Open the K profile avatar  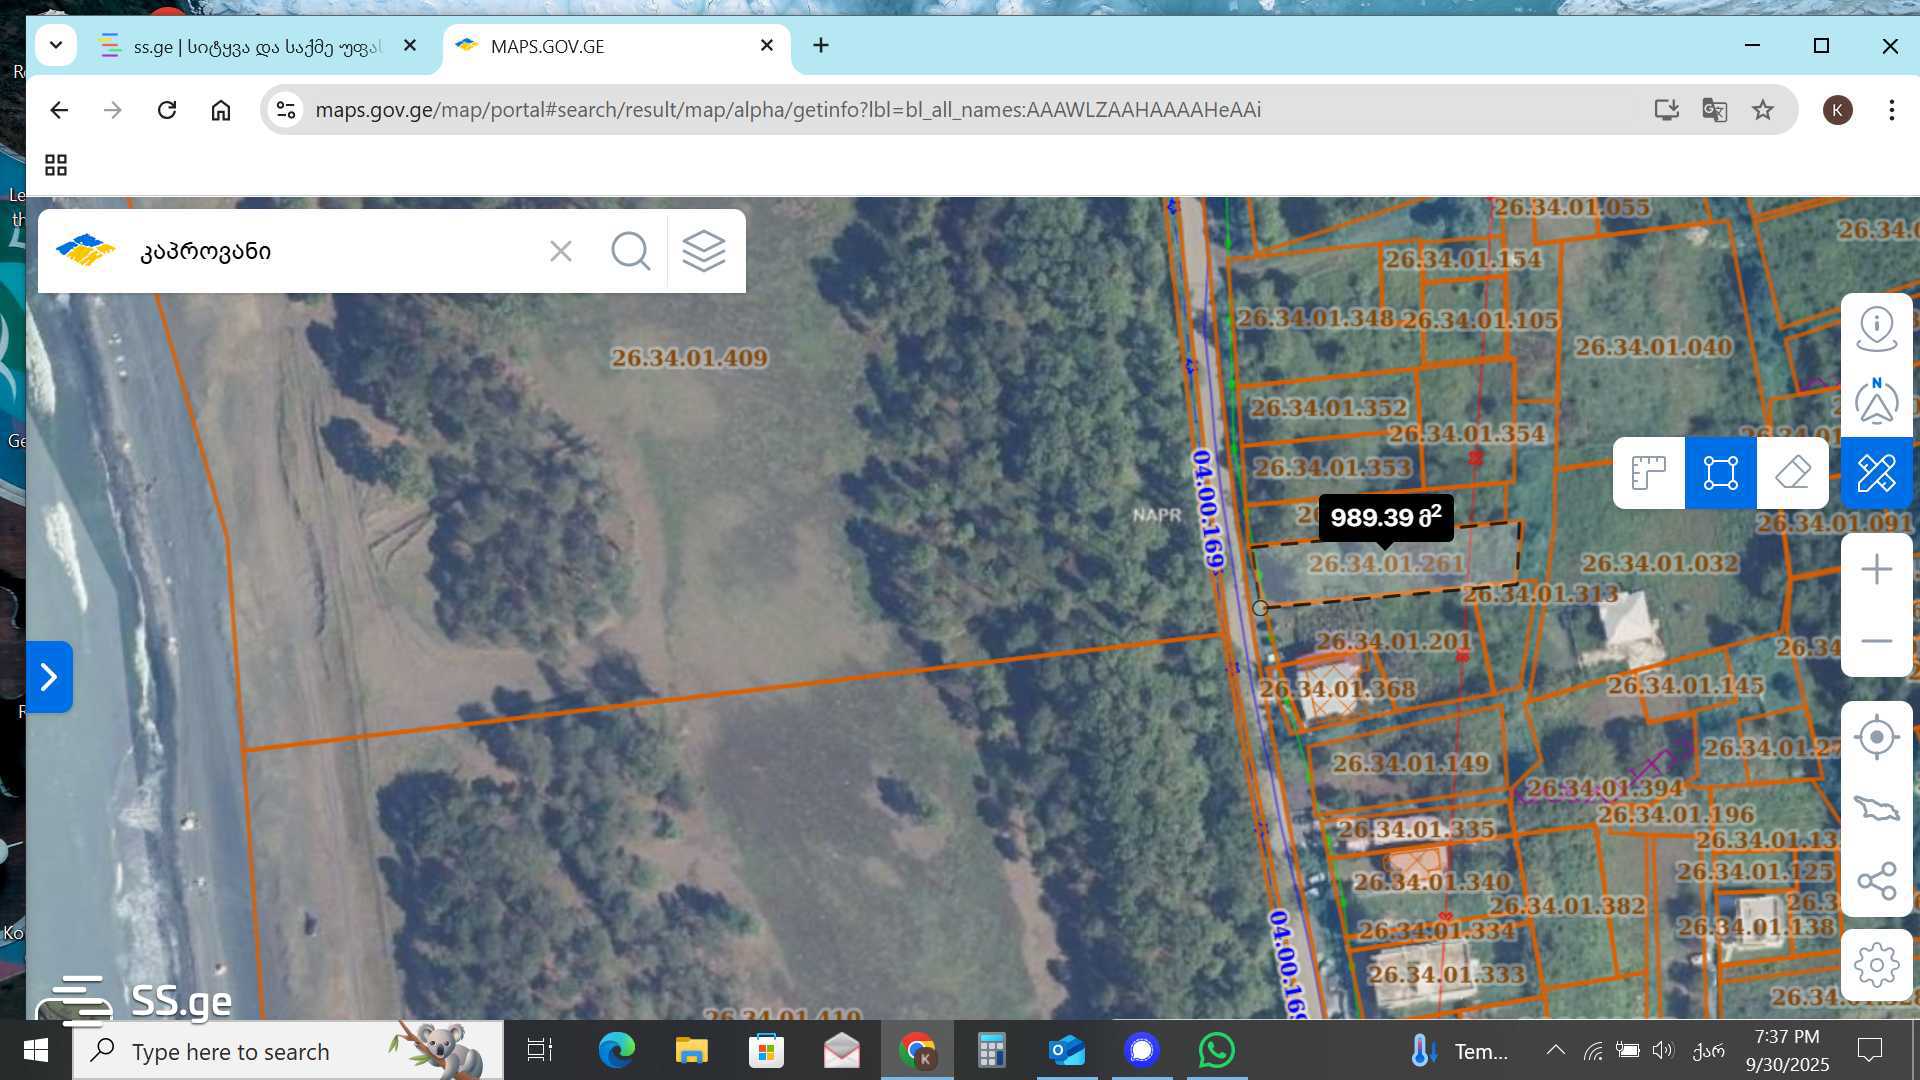point(1838,110)
